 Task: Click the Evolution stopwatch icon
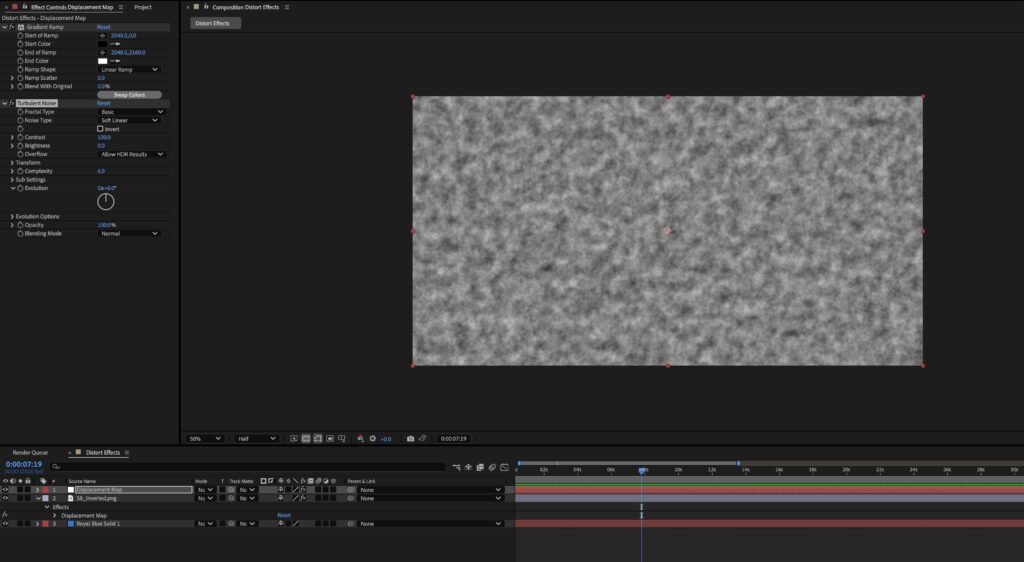(x=20, y=188)
